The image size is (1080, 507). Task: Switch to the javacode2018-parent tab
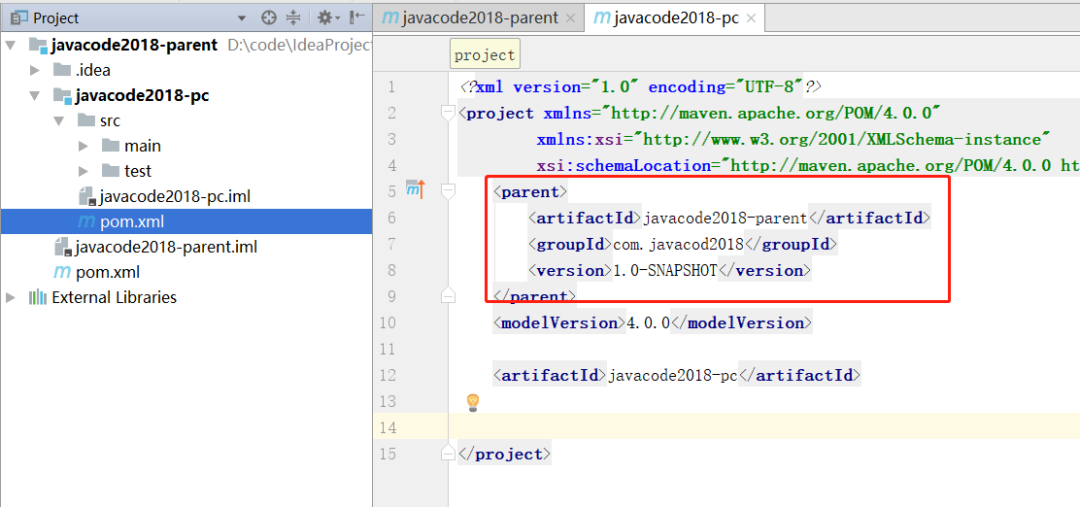point(470,18)
